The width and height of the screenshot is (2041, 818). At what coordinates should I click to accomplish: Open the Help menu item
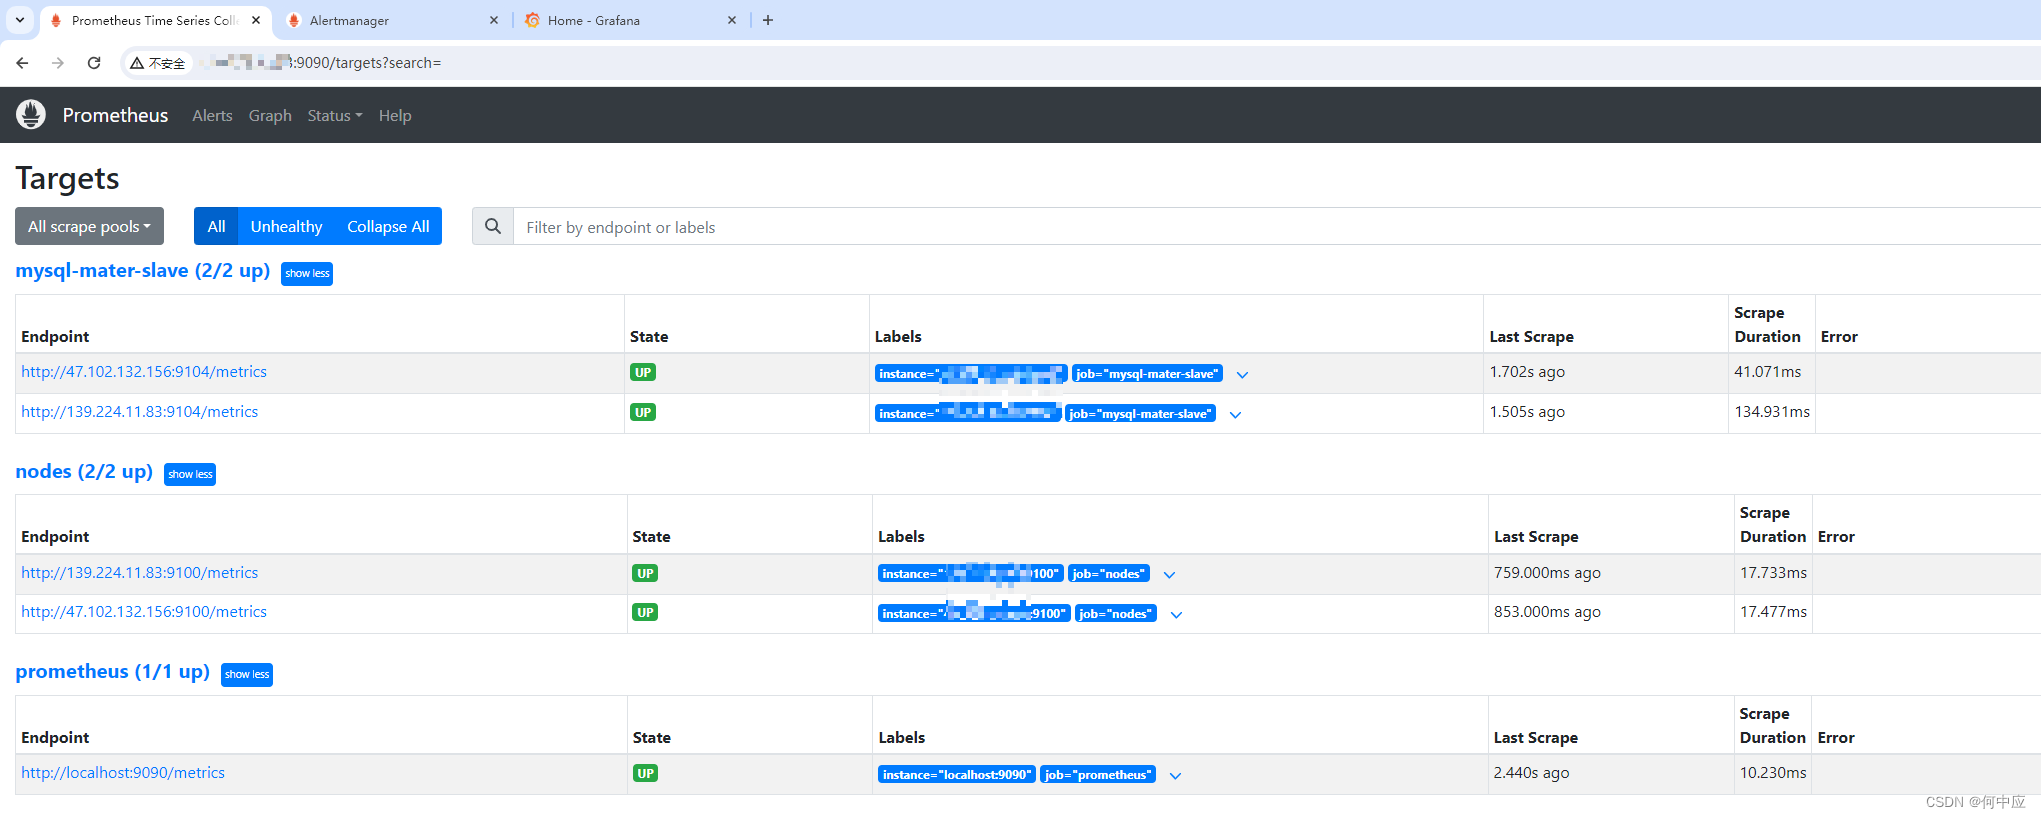point(395,116)
